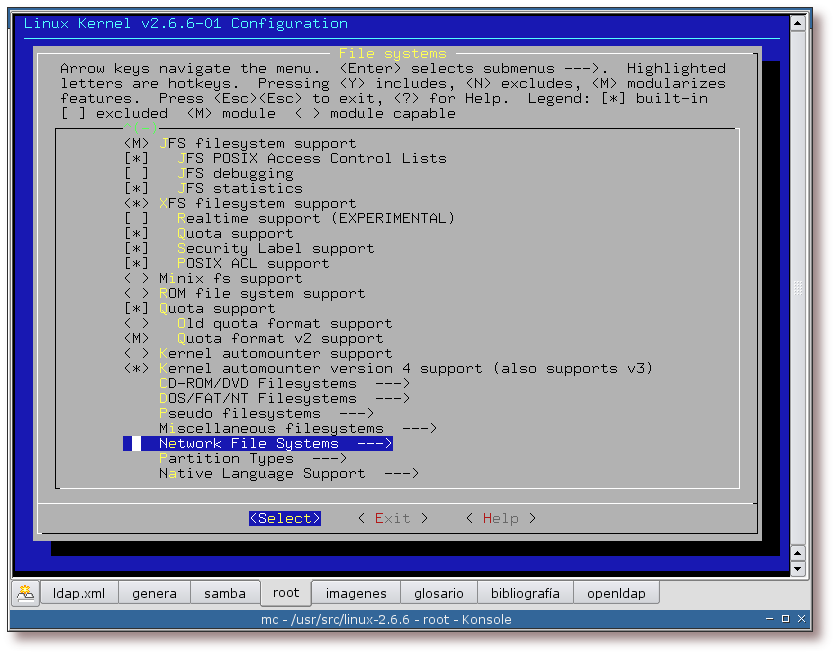Expand the Partition Types submenu
Image resolution: width=836 pixels, height=655 pixels.
[x=230, y=458]
